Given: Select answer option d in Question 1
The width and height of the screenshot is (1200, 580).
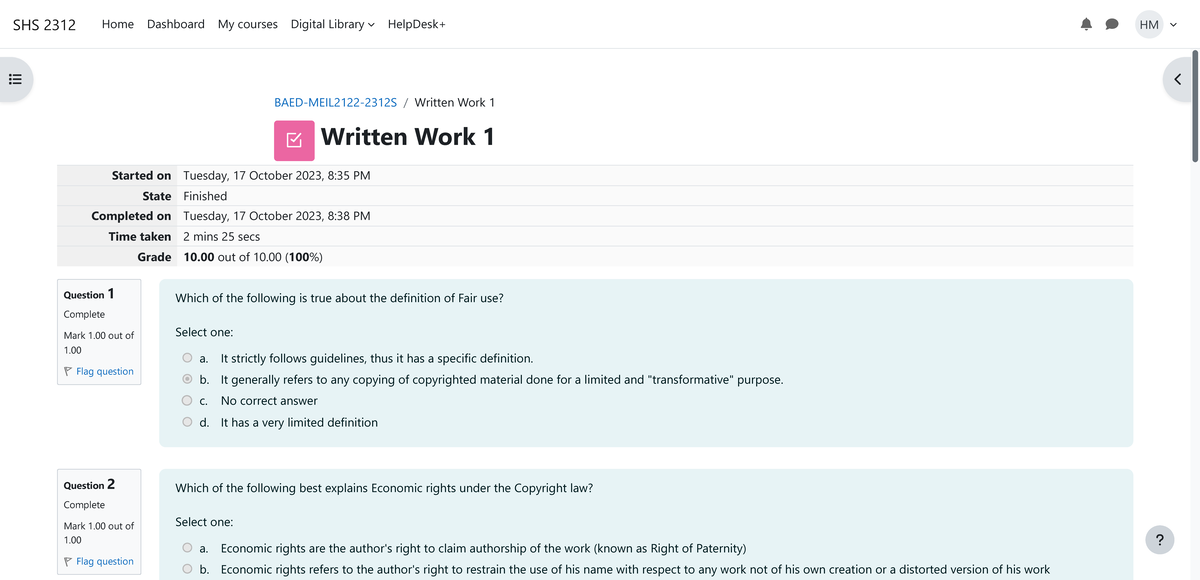Looking at the screenshot, I should tap(186, 421).
